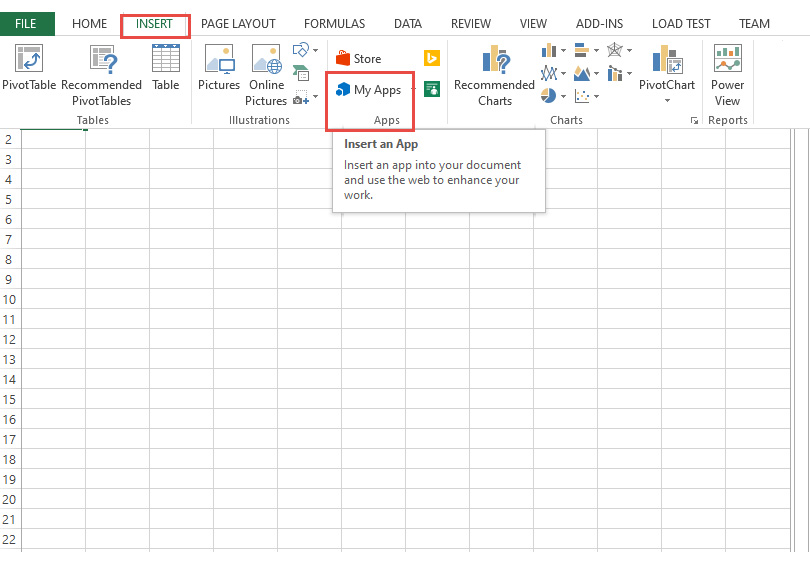Image resolution: width=810 pixels, height=564 pixels.
Task: Expand the Screenshot dropdown arrow
Action: tap(315, 97)
